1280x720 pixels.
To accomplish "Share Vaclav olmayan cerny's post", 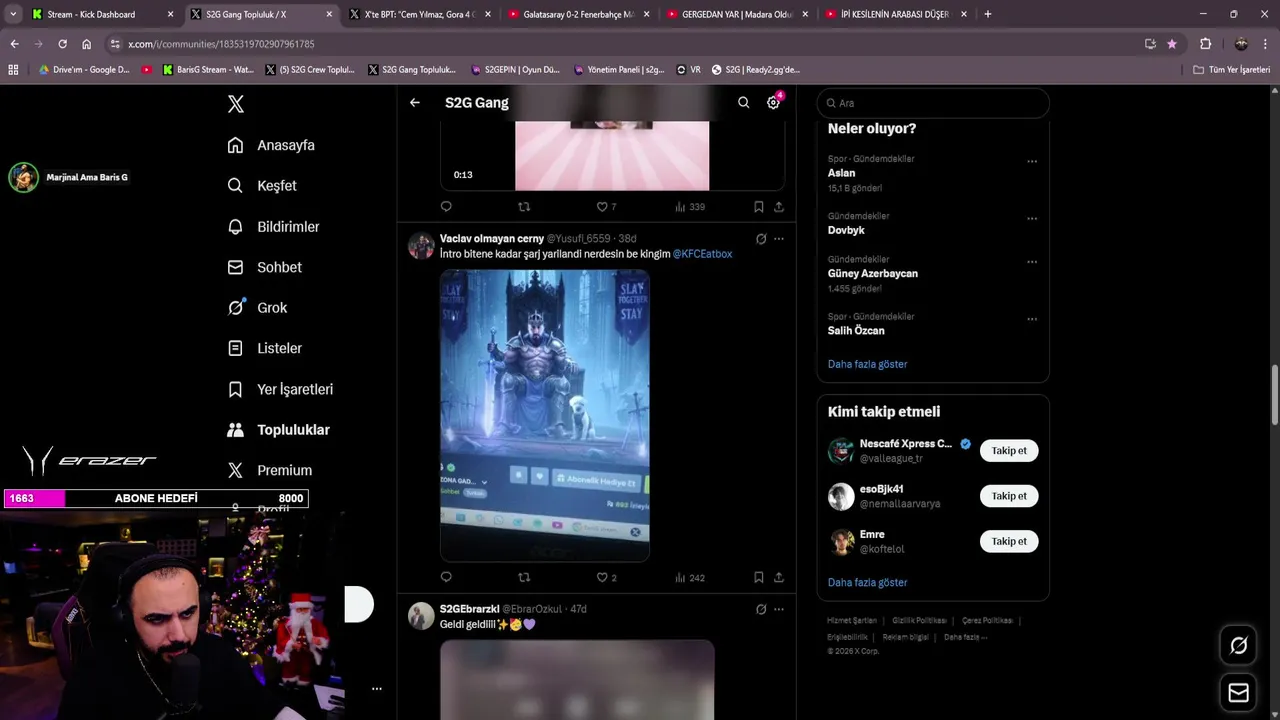I will [x=778, y=577].
